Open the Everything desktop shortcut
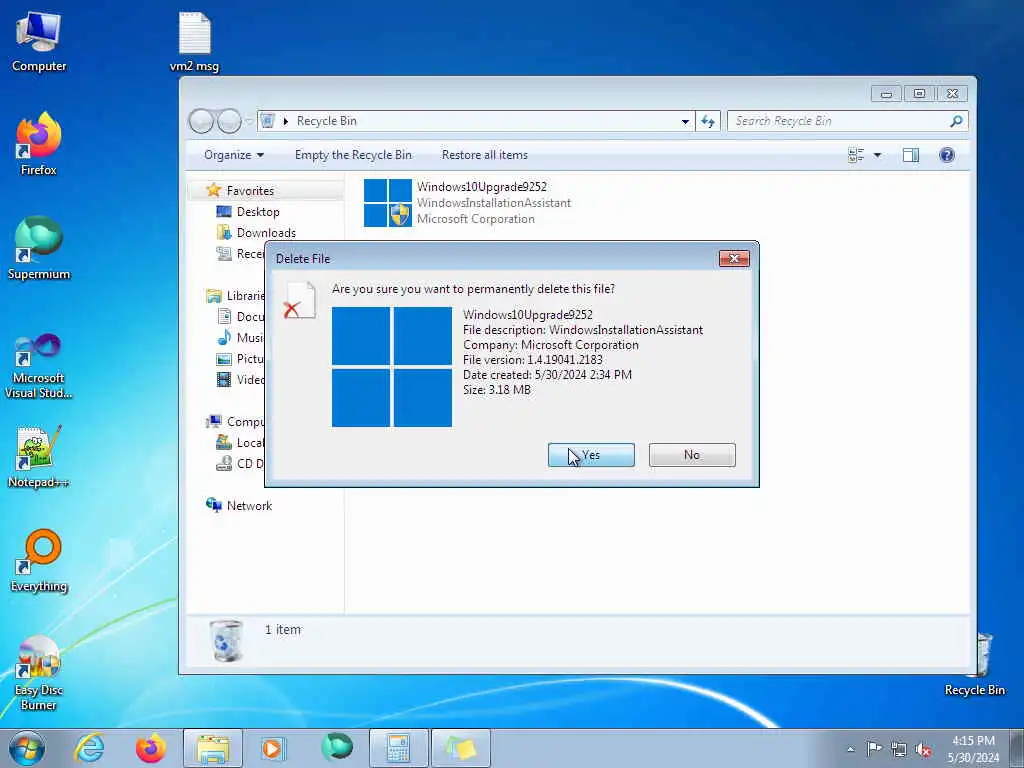This screenshot has width=1024, height=768. point(39,560)
